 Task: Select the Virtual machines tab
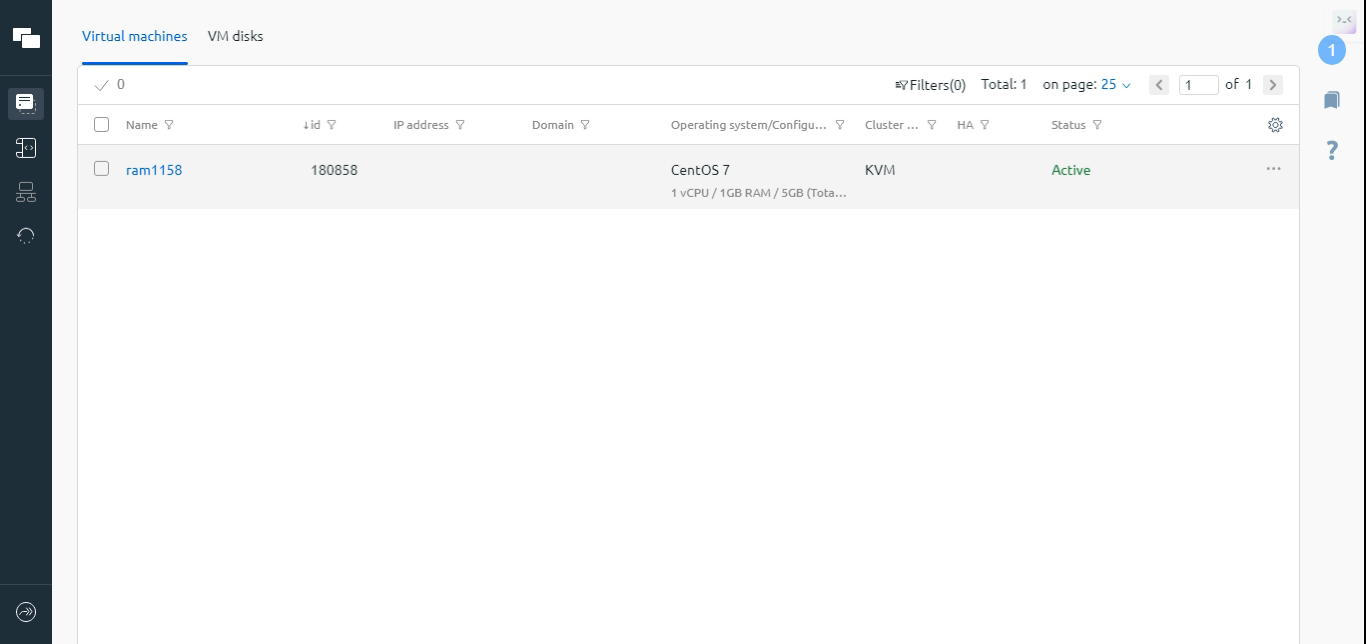click(x=134, y=36)
